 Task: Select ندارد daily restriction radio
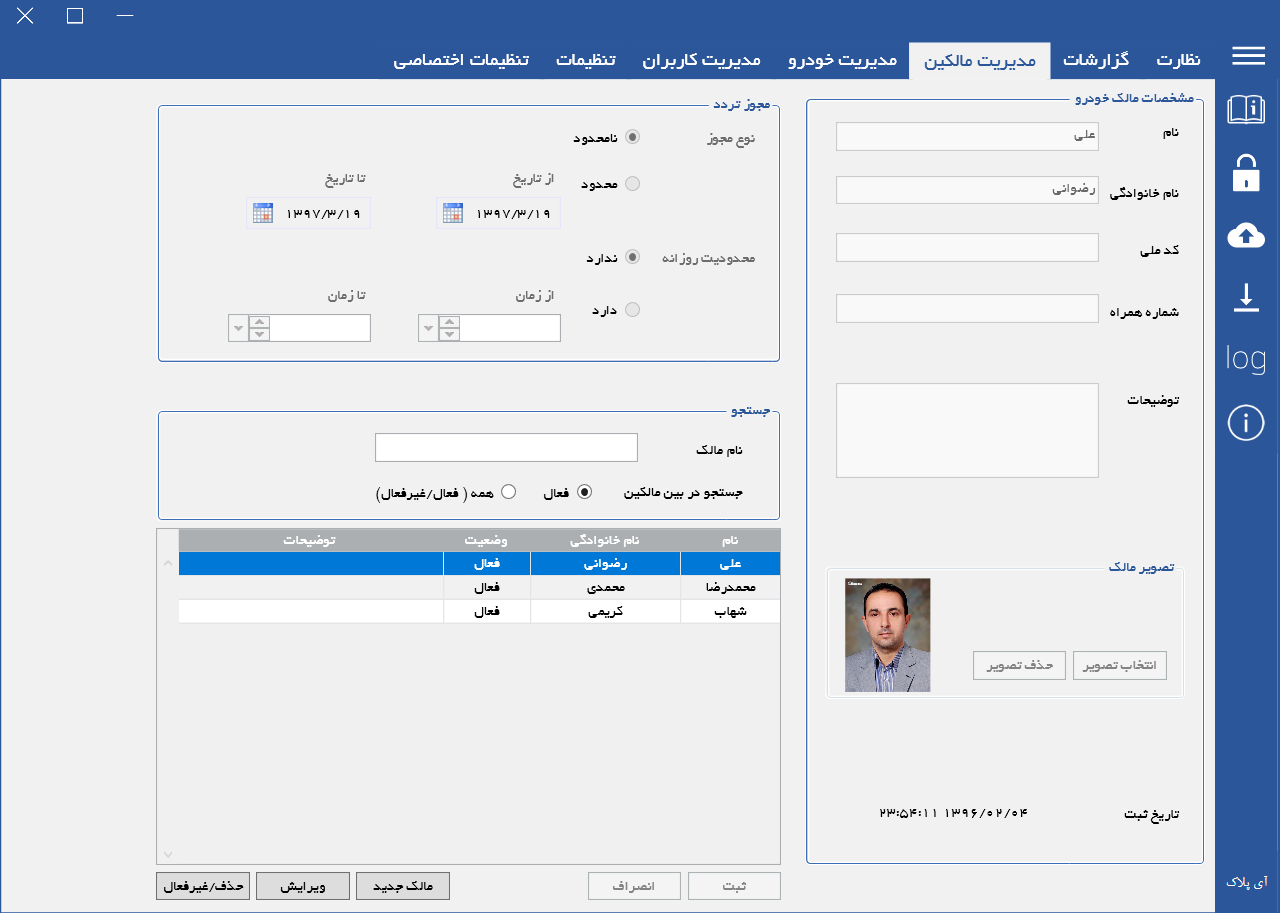[632, 258]
